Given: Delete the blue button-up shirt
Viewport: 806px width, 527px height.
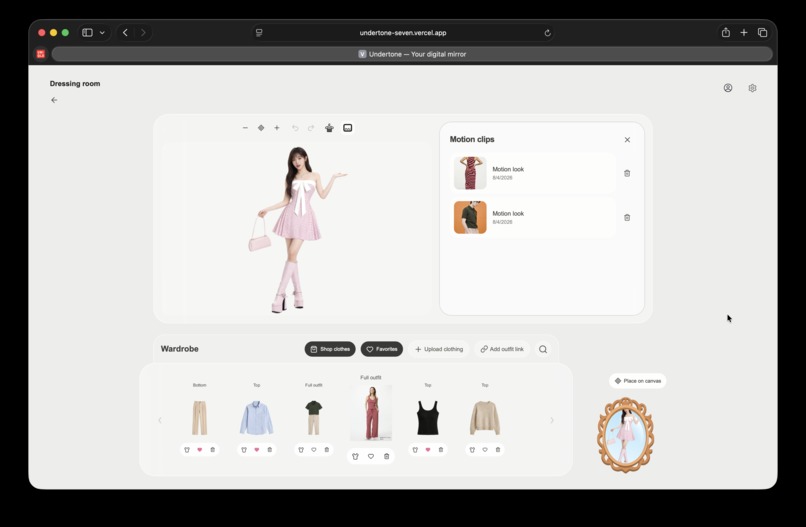Looking at the screenshot, I should pyautogui.click(x=270, y=450).
